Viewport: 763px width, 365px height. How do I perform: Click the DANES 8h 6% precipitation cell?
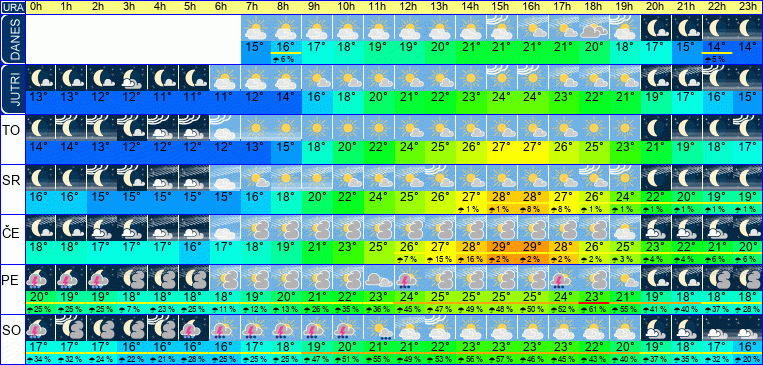click(x=287, y=59)
